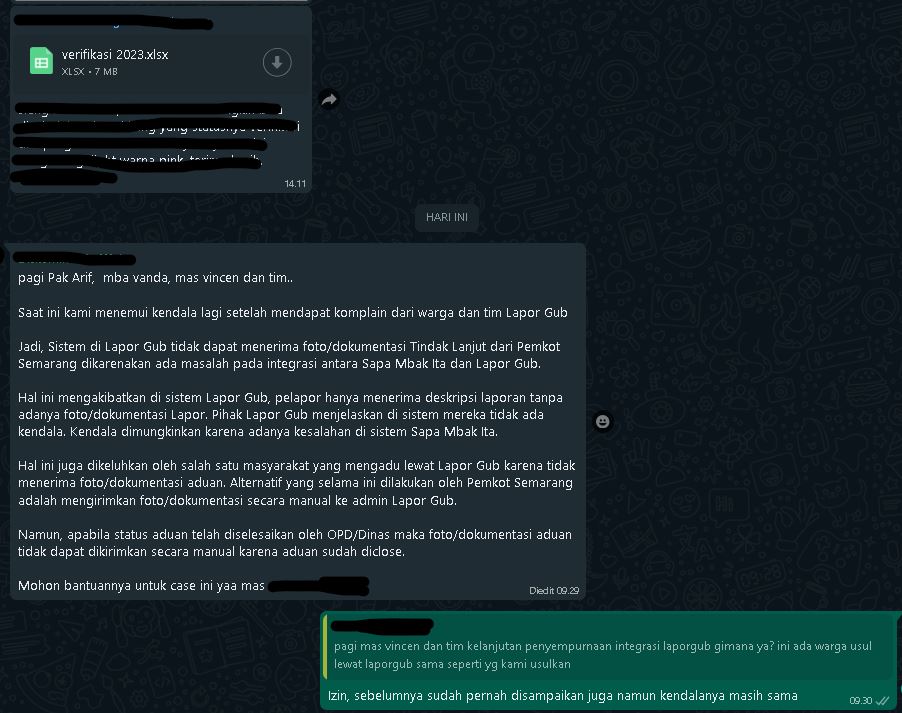Image resolution: width=902 pixels, height=713 pixels.
Task: Download the verifikasi 2023.xlsx attachment
Action: tap(277, 62)
